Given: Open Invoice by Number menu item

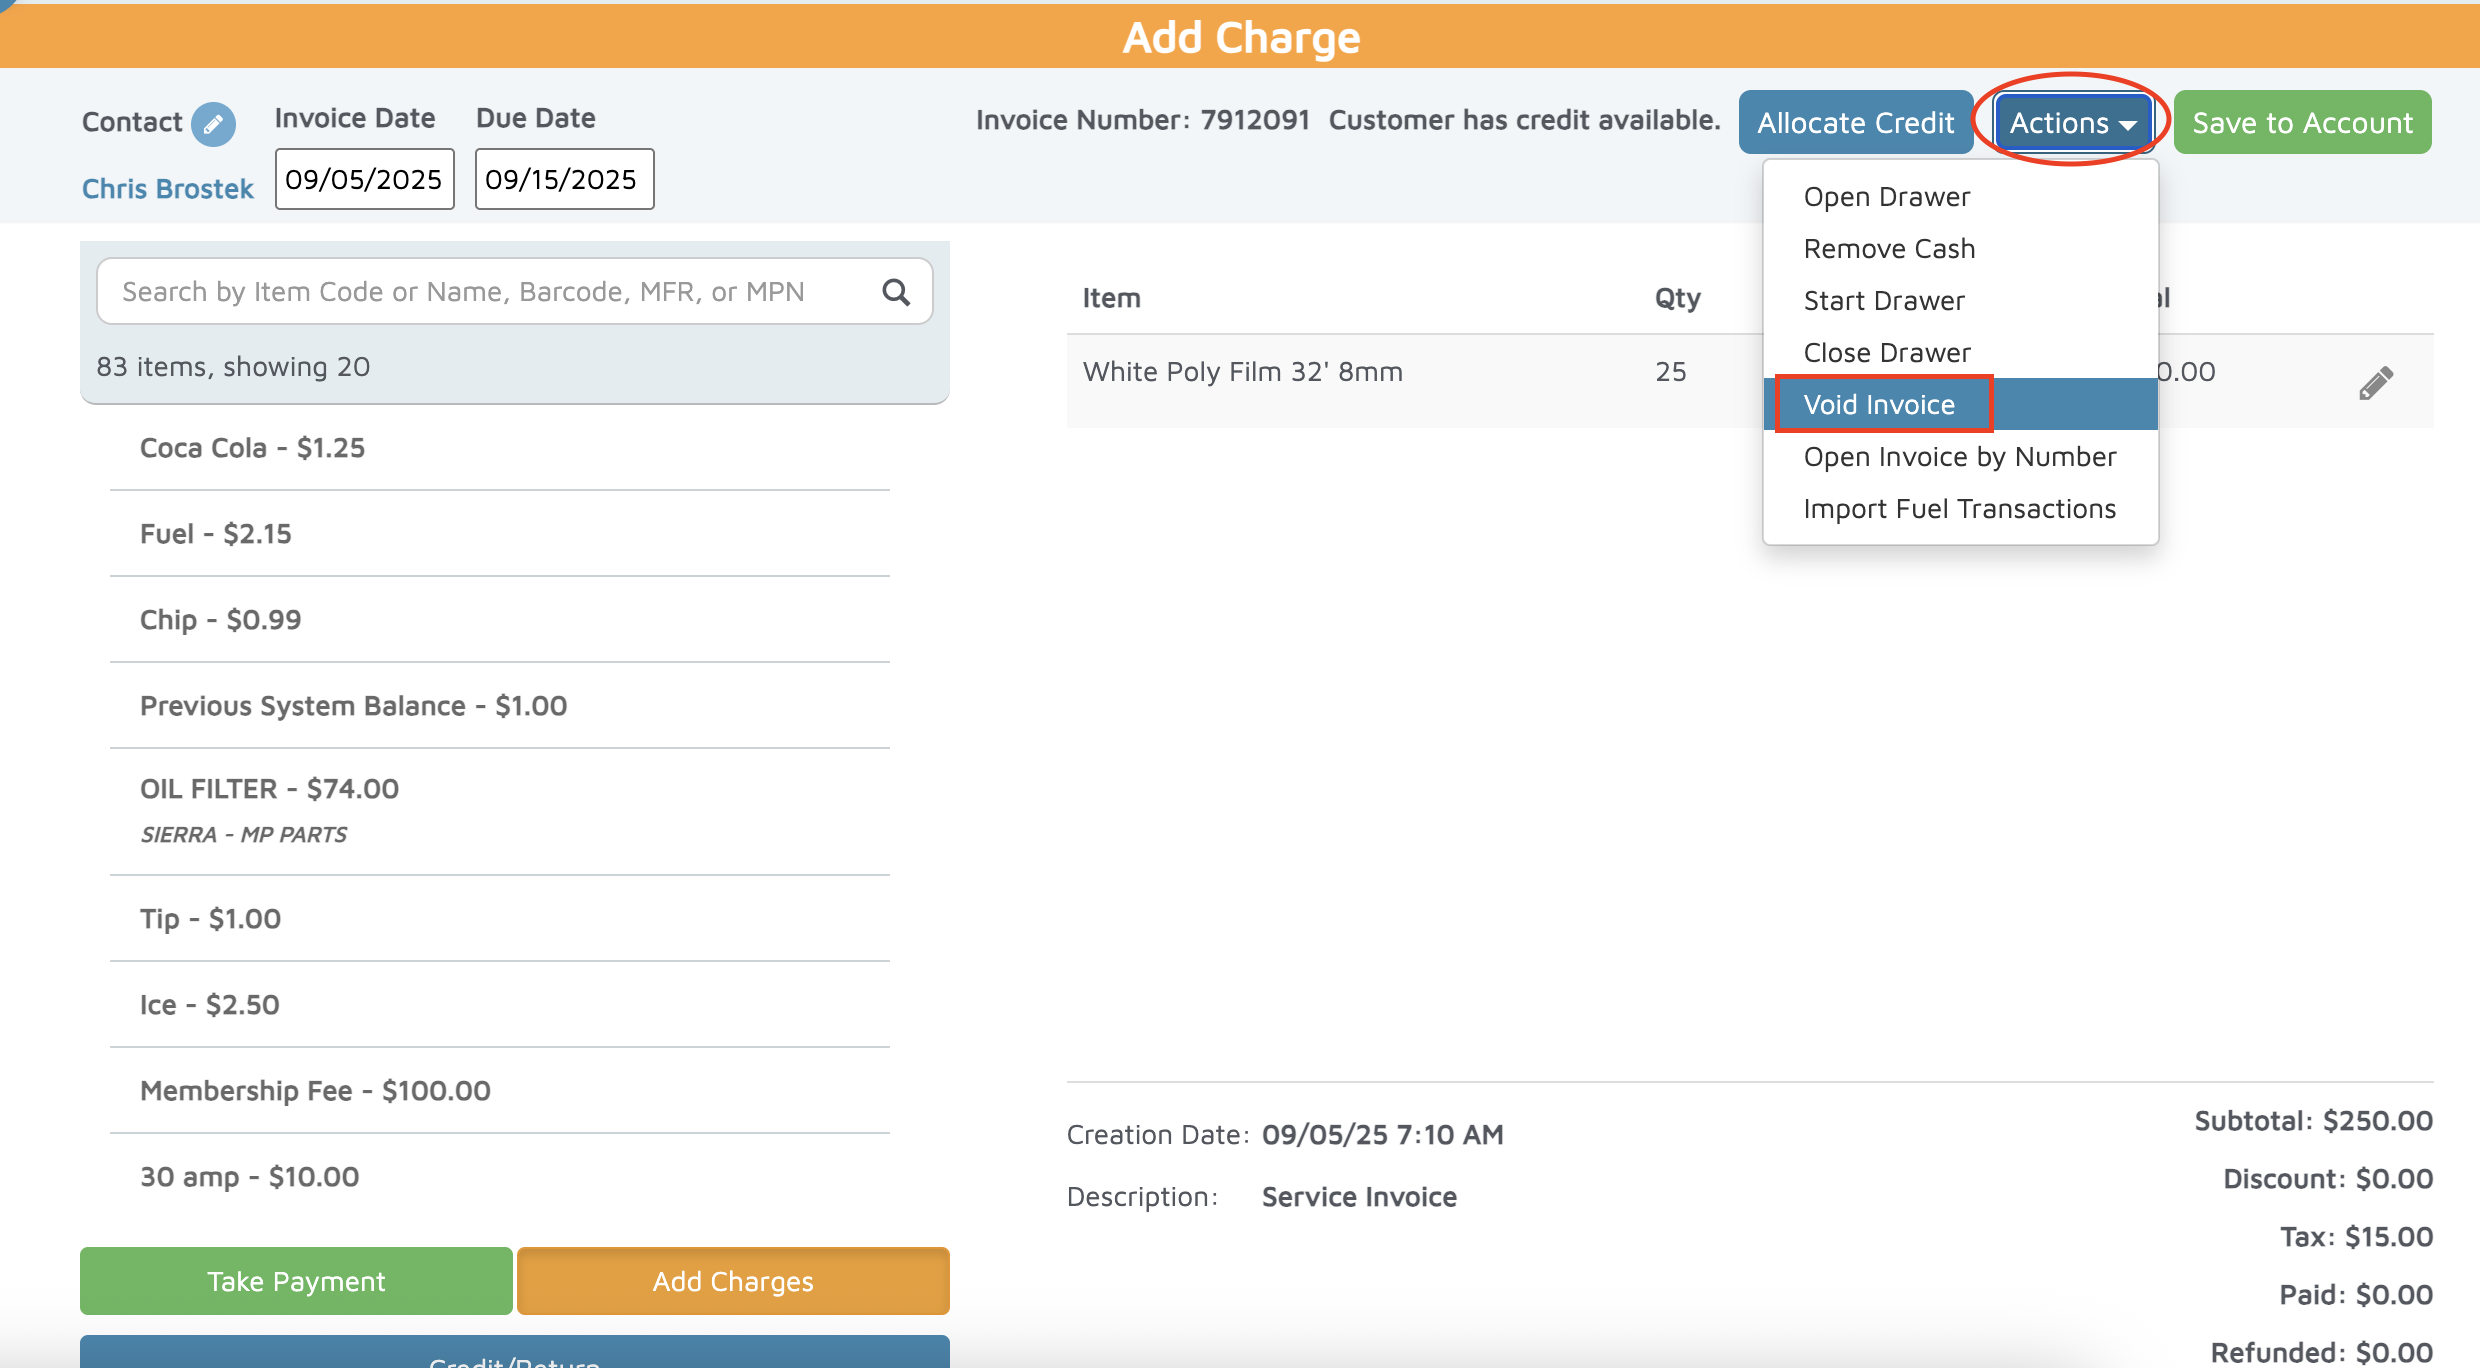Looking at the screenshot, I should [x=1960, y=457].
